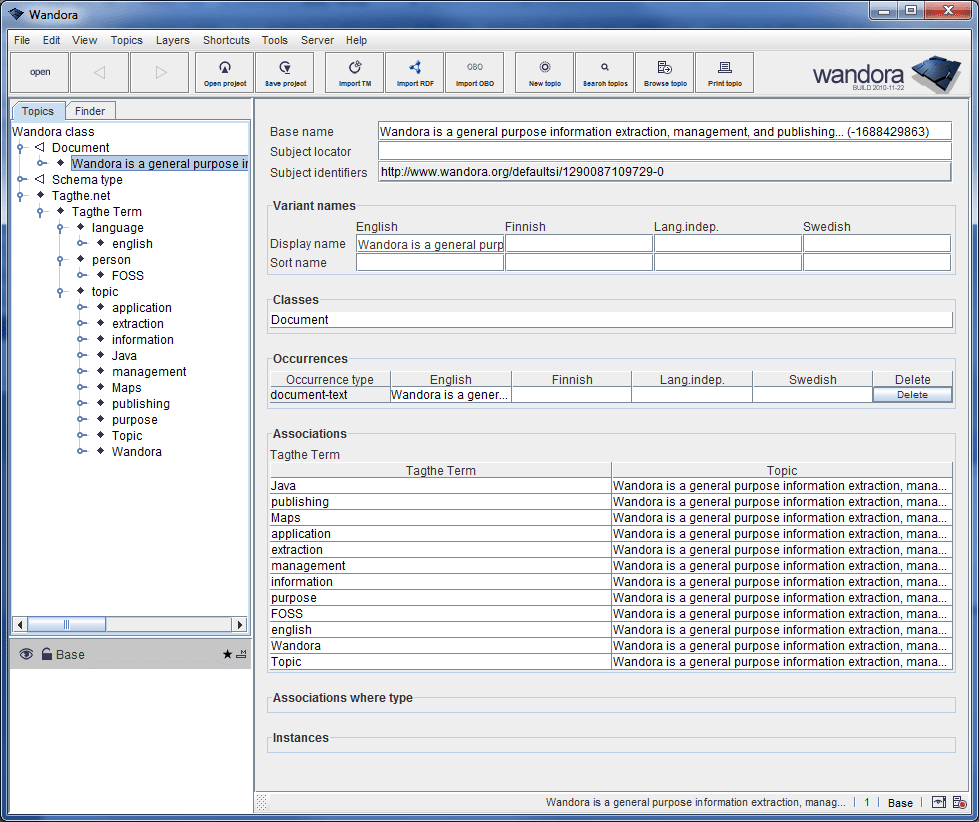
Task: Delete the document-text occurrence
Action: (911, 395)
